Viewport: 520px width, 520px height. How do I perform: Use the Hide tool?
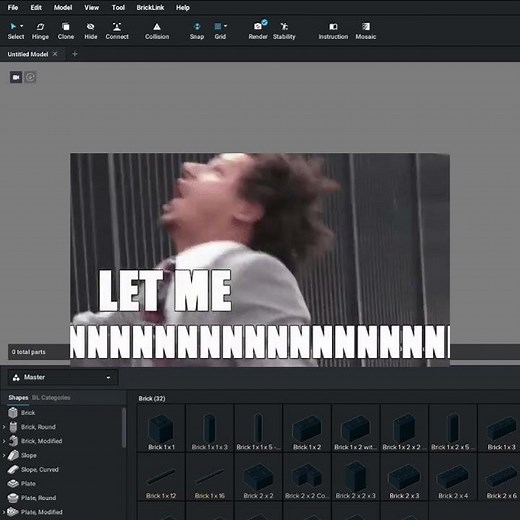(x=90, y=31)
